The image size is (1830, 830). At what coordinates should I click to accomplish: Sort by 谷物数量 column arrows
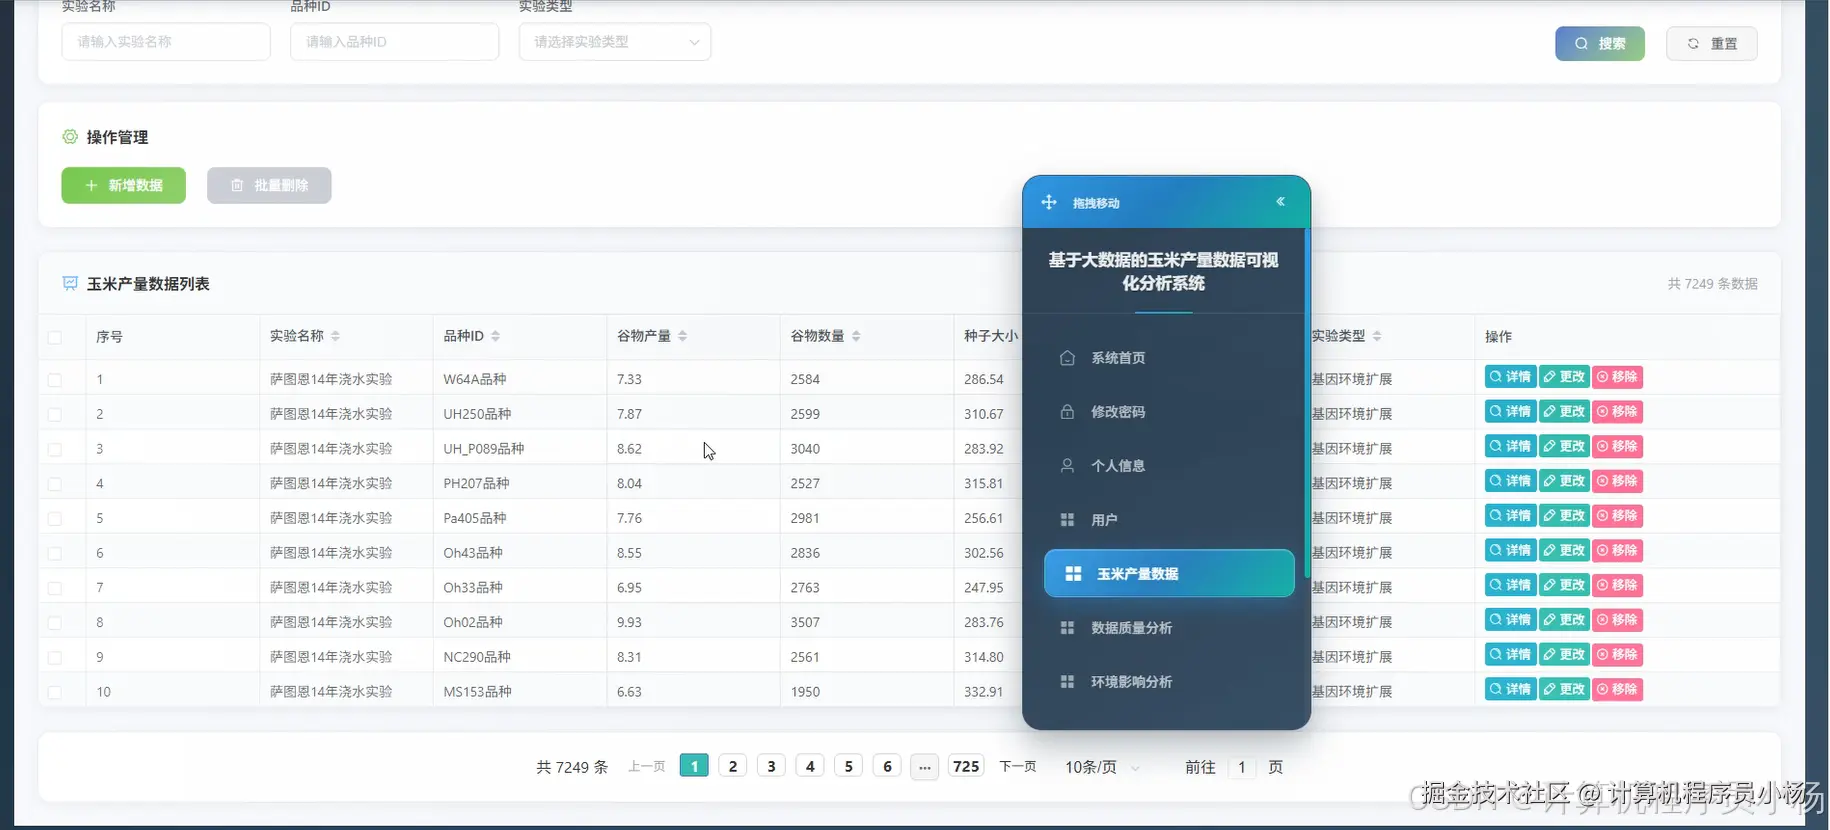pos(856,336)
